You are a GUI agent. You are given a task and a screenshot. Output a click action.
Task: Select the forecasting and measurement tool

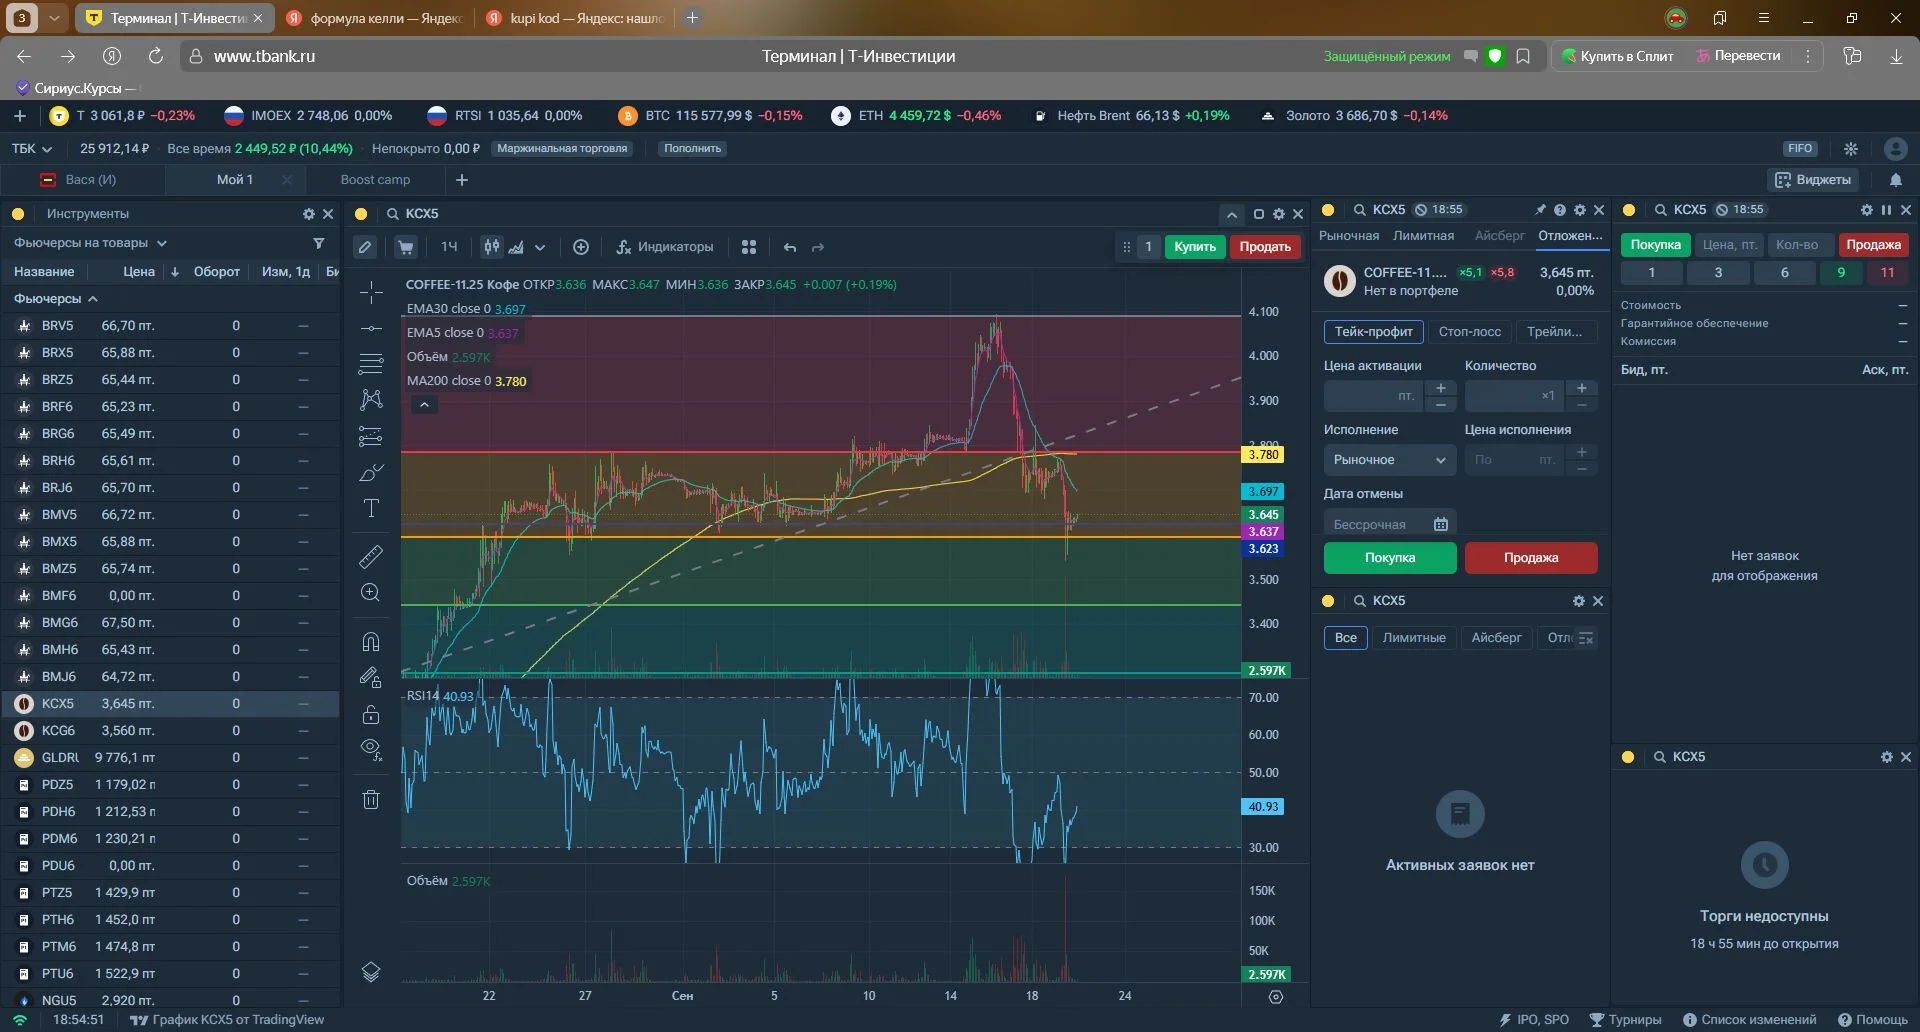(x=371, y=435)
